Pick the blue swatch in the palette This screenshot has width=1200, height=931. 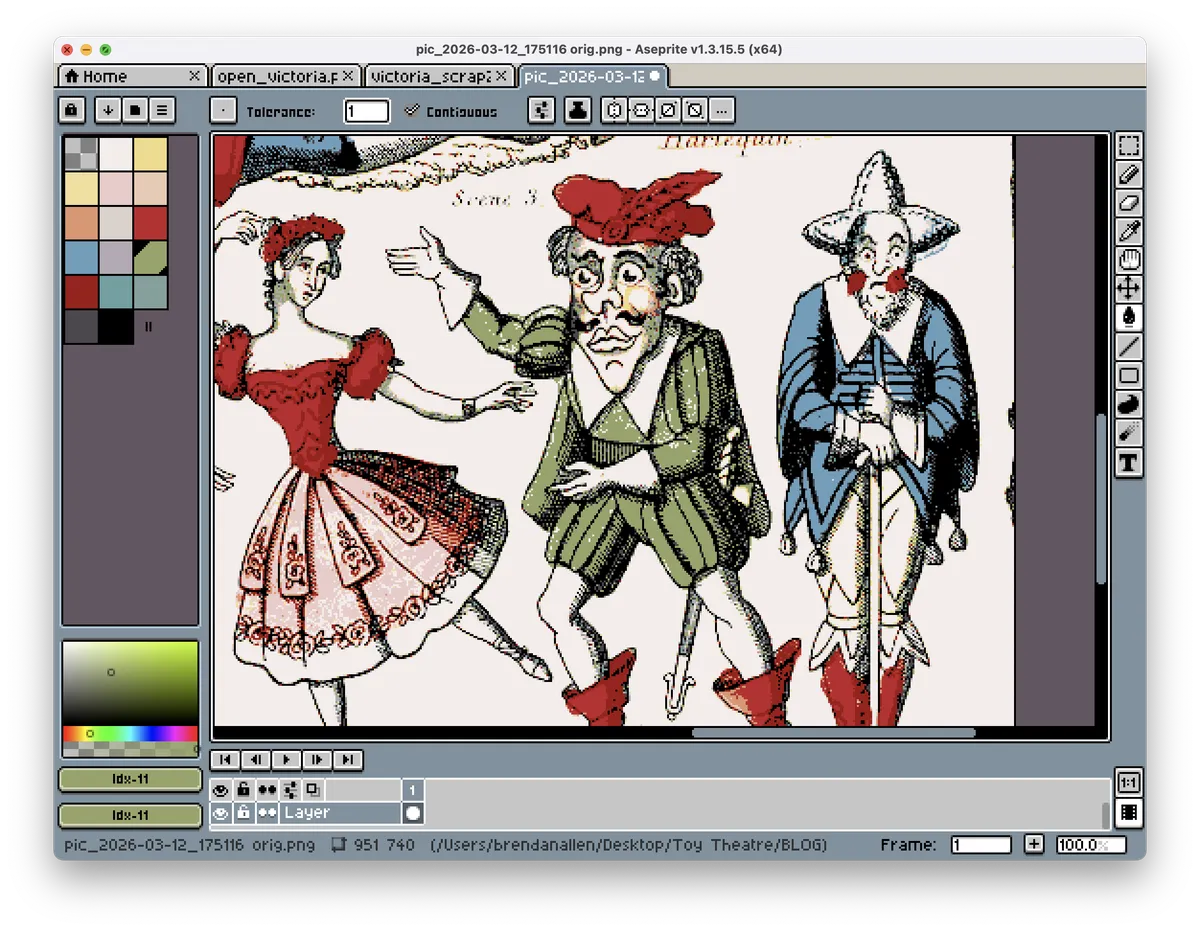pos(82,257)
